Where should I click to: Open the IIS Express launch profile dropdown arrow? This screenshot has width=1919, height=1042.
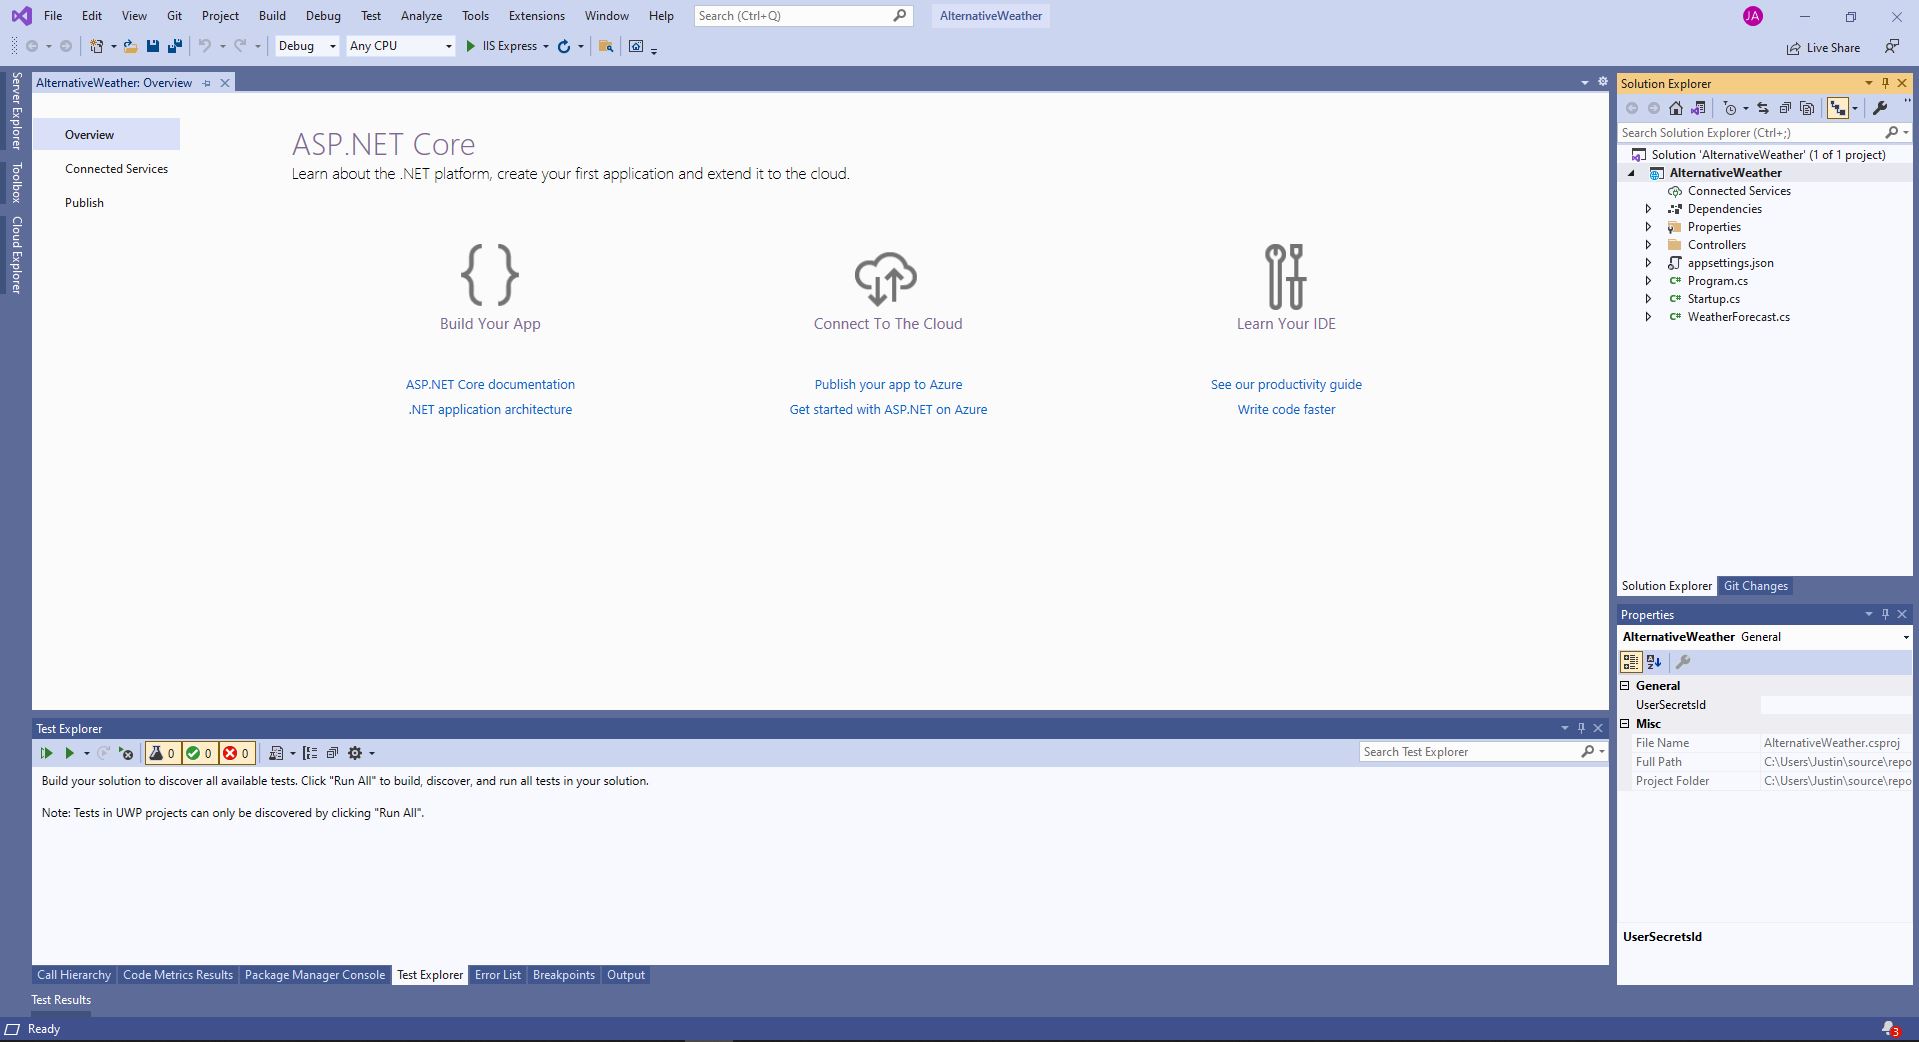pyautogui.click(x=546, y=46)
